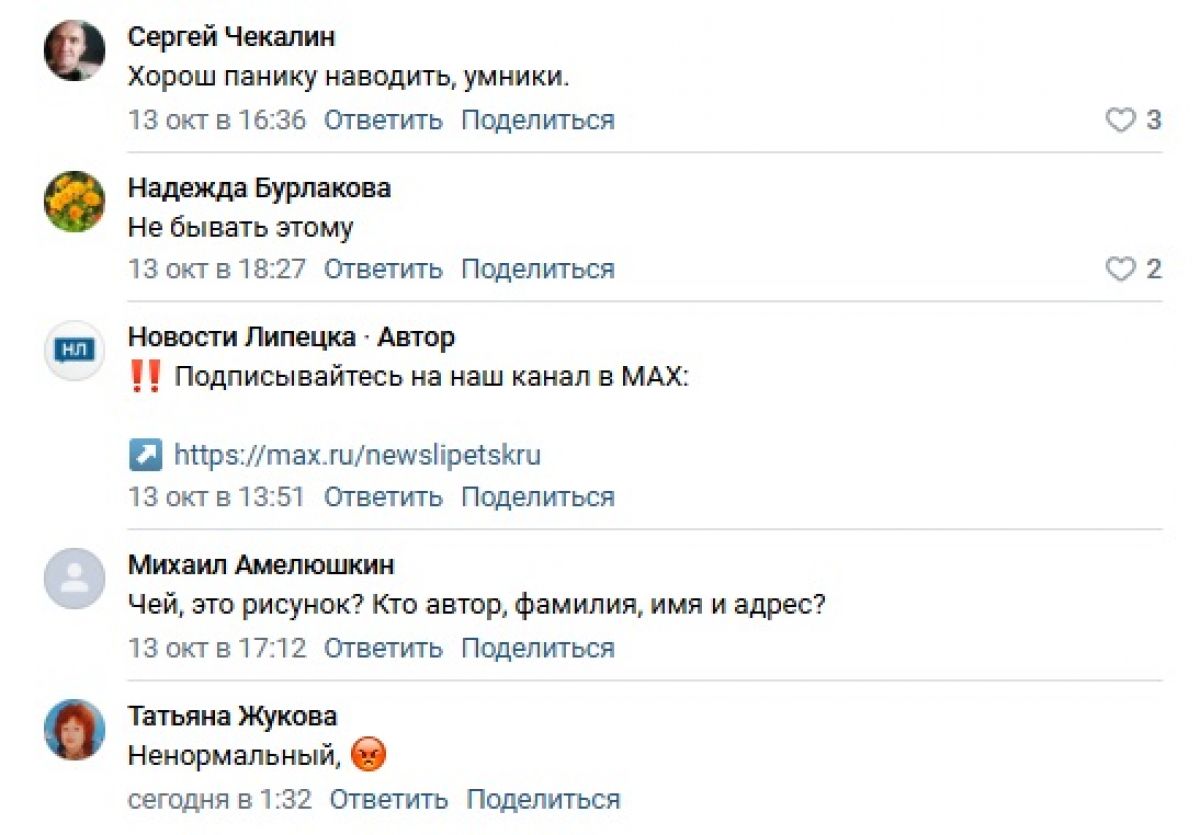
Task: Reply to Татьяна Жукова's comment
Action: [x=389, y=800]
